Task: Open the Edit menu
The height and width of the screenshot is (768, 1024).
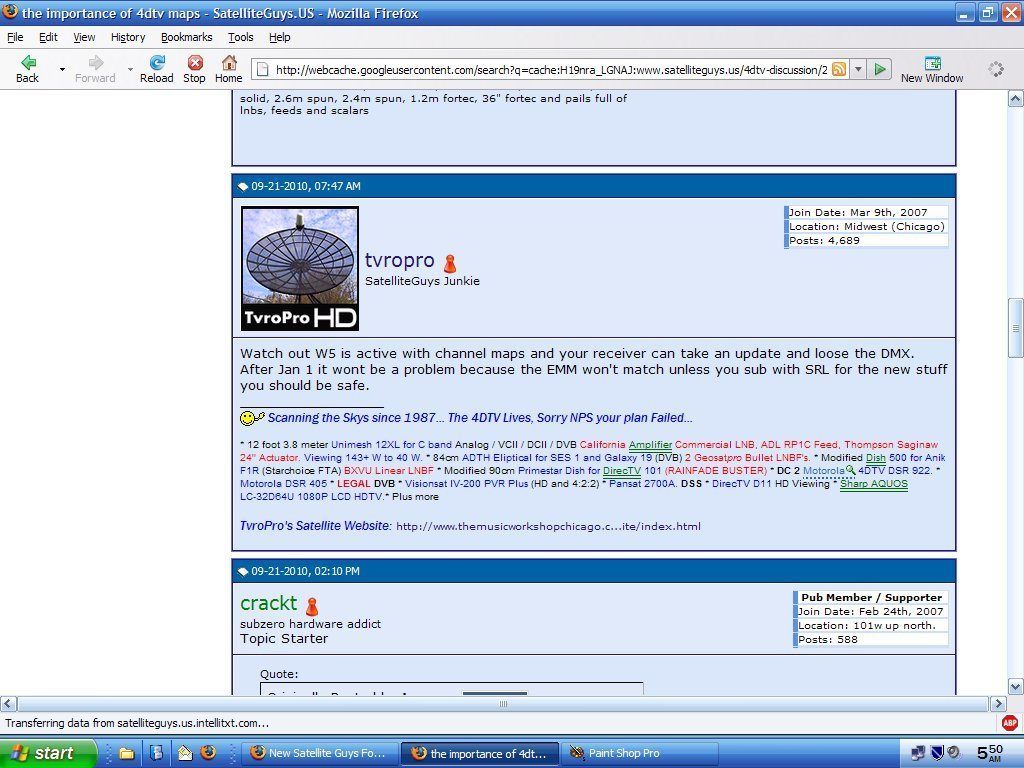Action: click(x=48, y=37)
